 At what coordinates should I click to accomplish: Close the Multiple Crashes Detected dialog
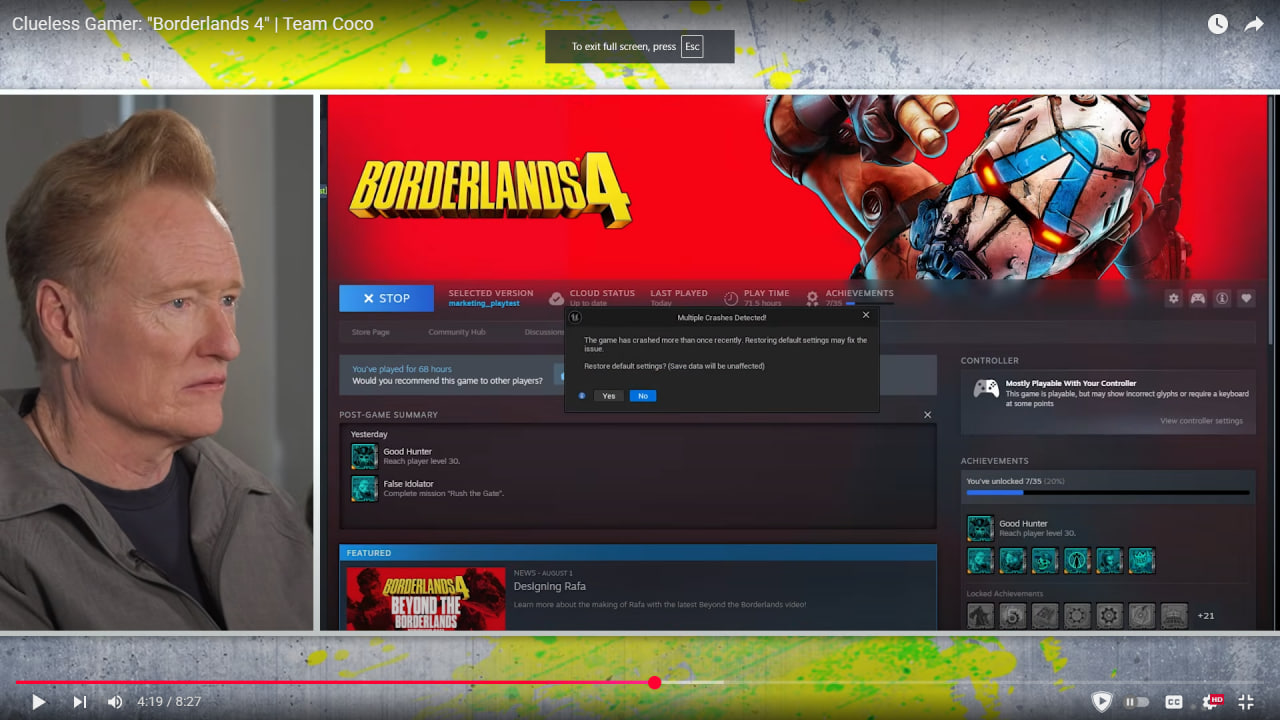click(866, 315)
